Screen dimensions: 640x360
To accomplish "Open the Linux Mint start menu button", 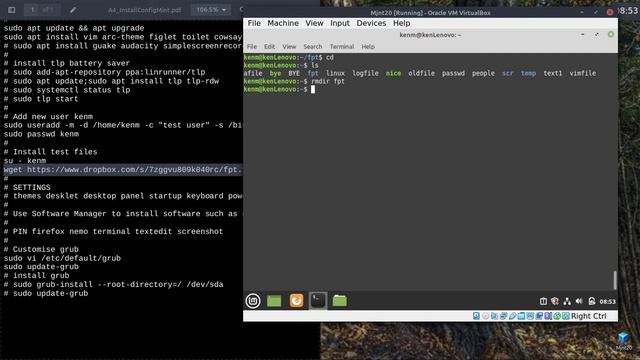I will click(x=253, y=301).
